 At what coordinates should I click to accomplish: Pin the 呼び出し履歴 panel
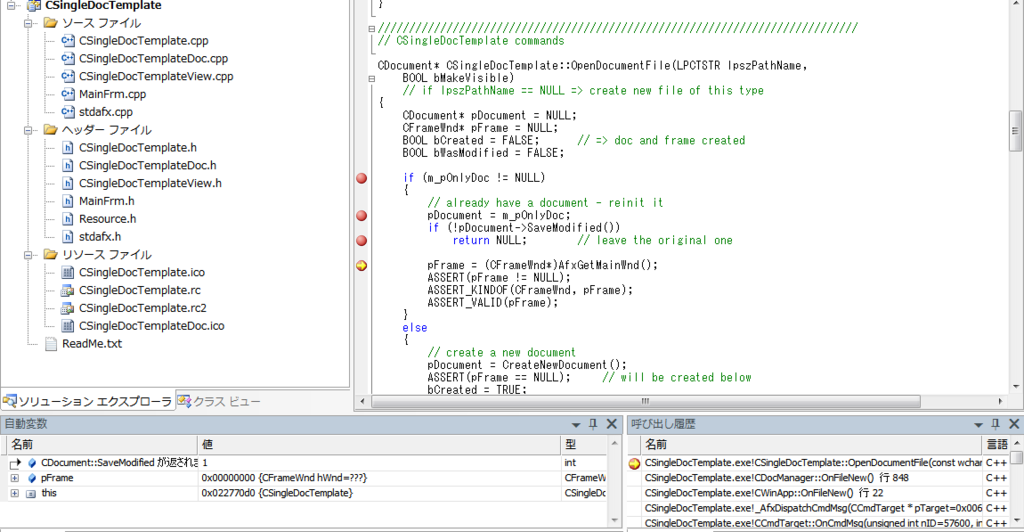tap(995, 424)
